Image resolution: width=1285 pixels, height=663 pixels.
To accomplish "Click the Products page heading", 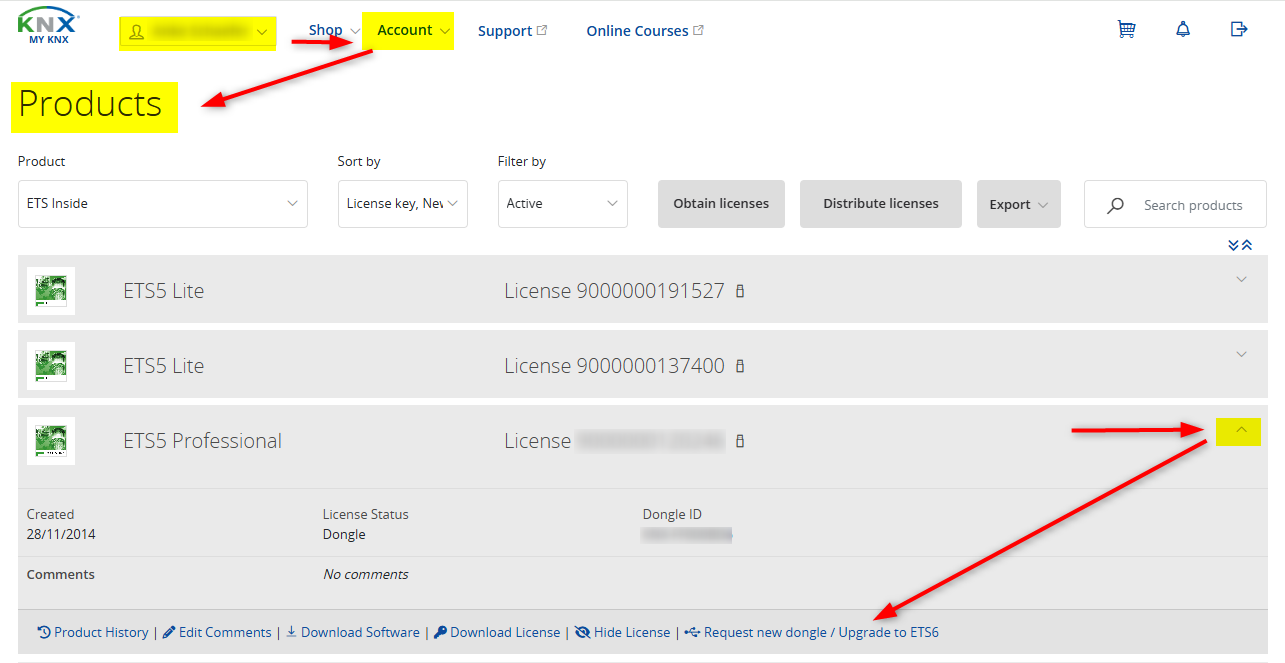I will click(x=90, y=104).
